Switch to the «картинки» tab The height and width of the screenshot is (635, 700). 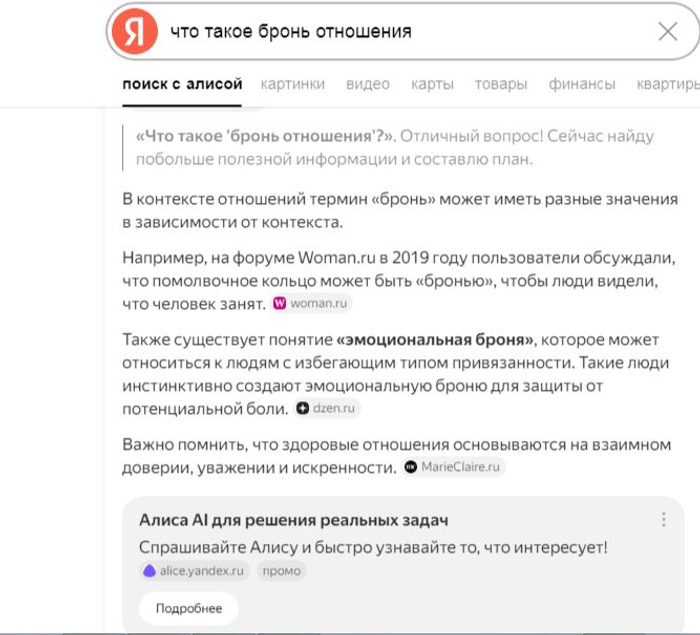click(292, 84)
